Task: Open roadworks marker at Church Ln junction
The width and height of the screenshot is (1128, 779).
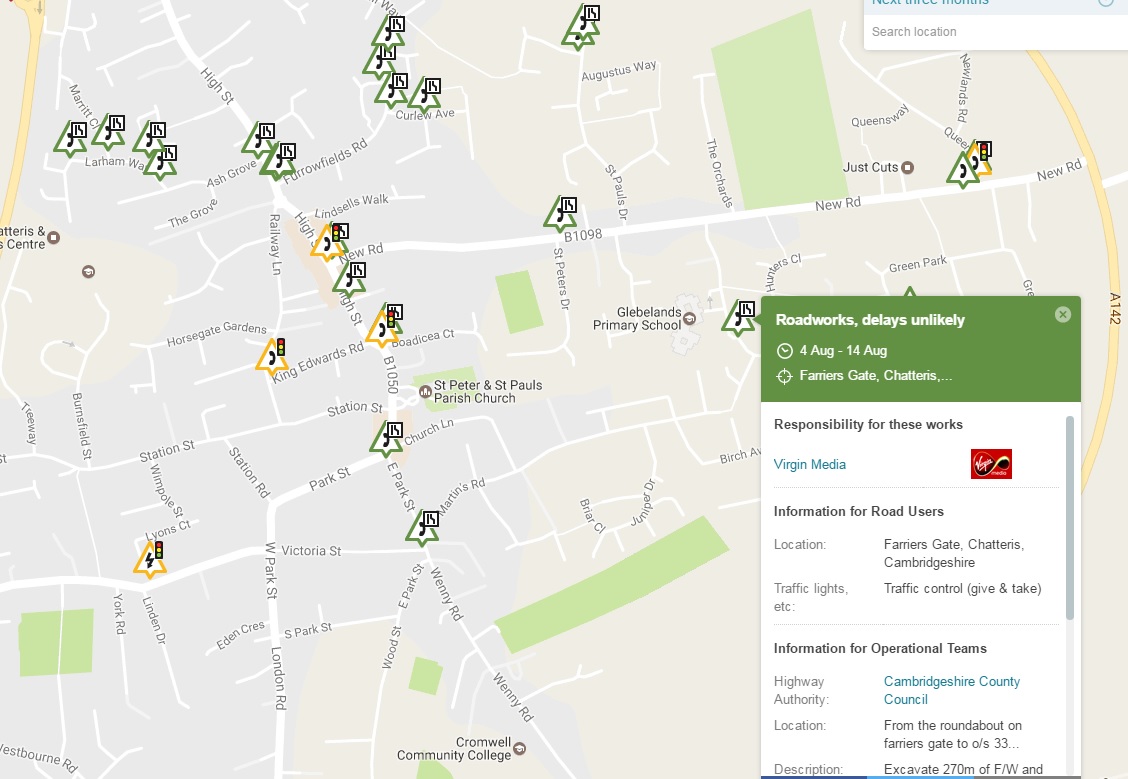Action: tap(387, 439)
